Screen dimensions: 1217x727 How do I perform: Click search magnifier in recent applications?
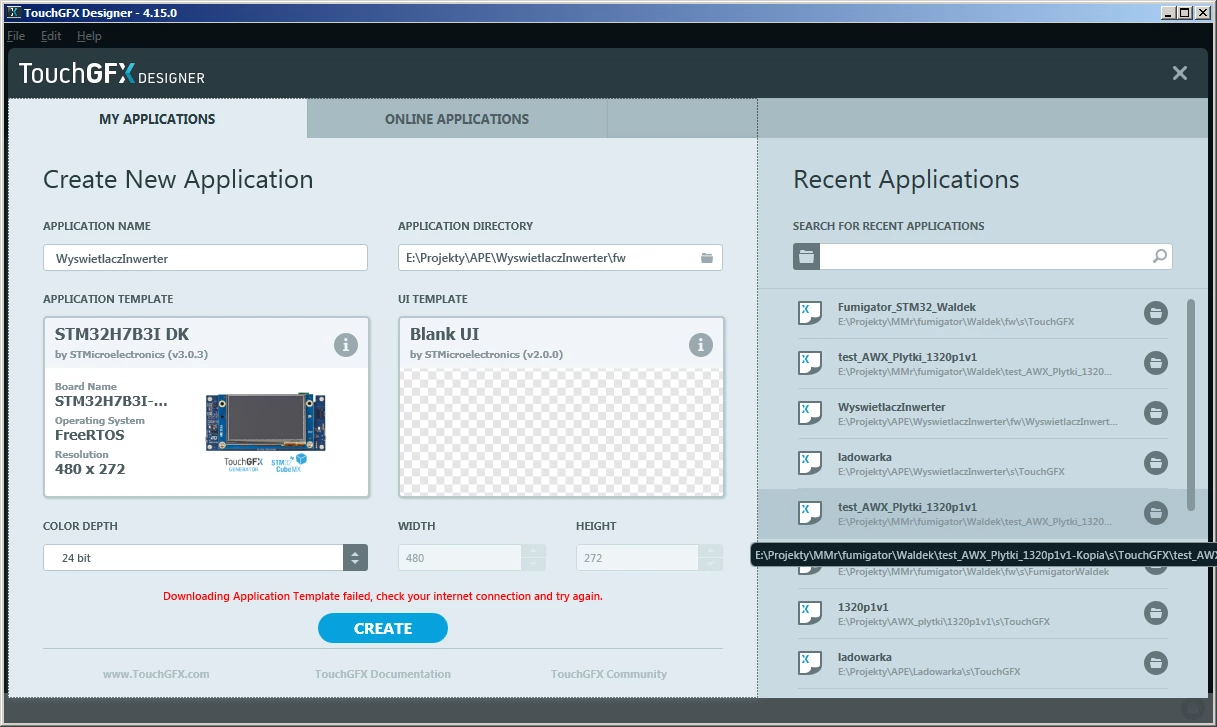pos(1160,257)
